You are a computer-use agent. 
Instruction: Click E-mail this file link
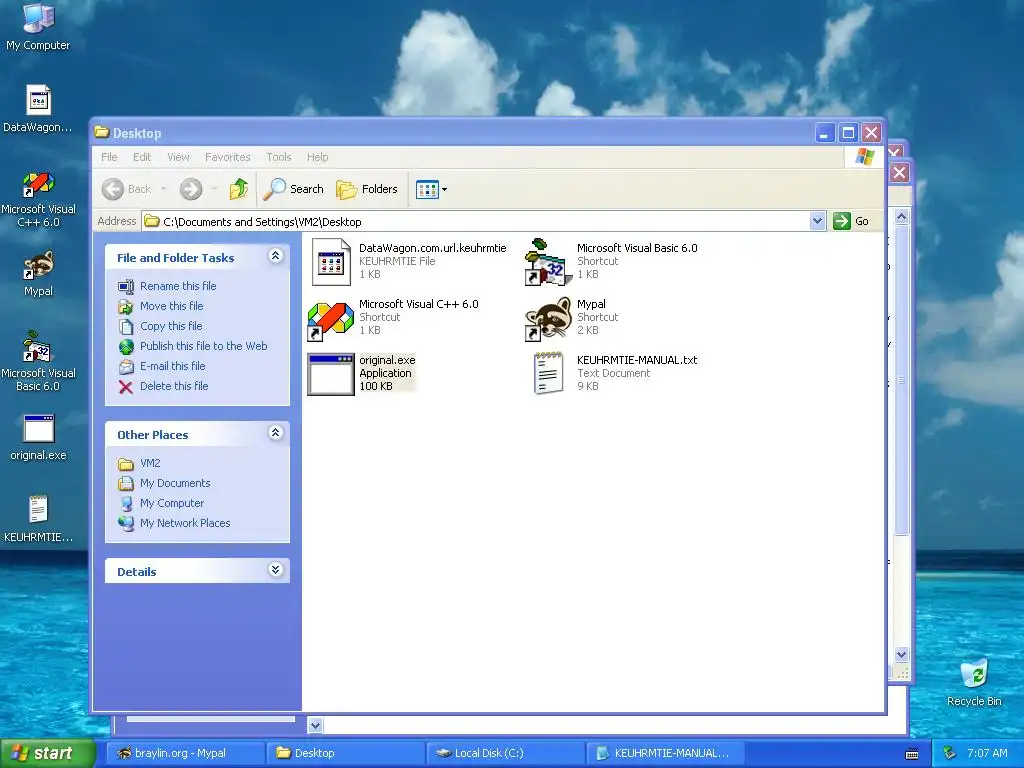click(x=172, y=366)
